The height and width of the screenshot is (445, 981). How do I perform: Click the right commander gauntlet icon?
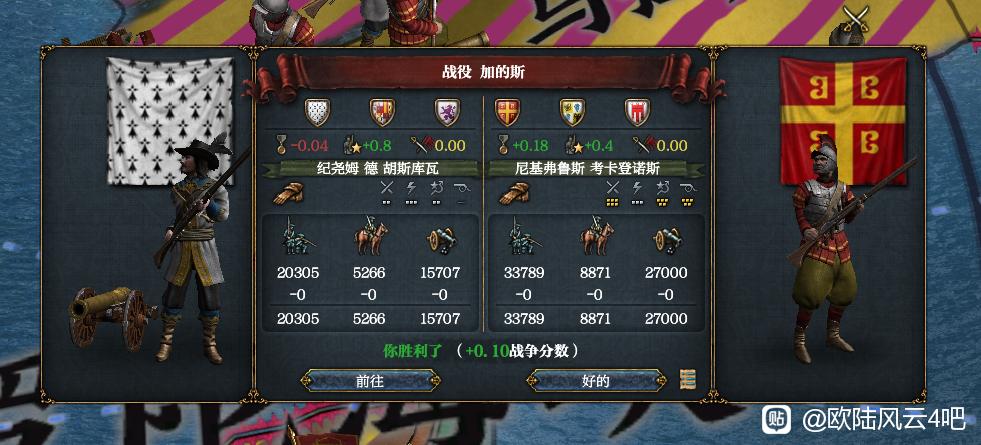coord(514,193)
